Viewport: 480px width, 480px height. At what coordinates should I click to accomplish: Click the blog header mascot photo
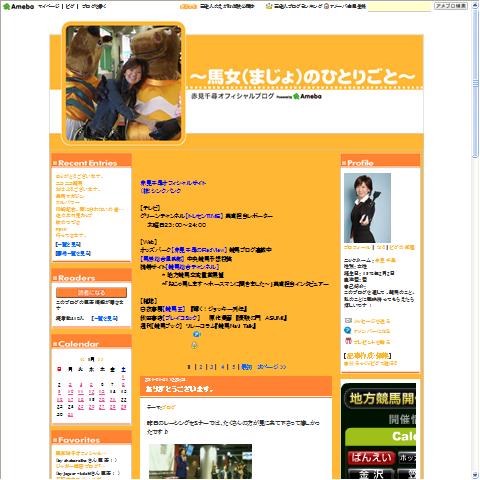click(x=123, y=83)
